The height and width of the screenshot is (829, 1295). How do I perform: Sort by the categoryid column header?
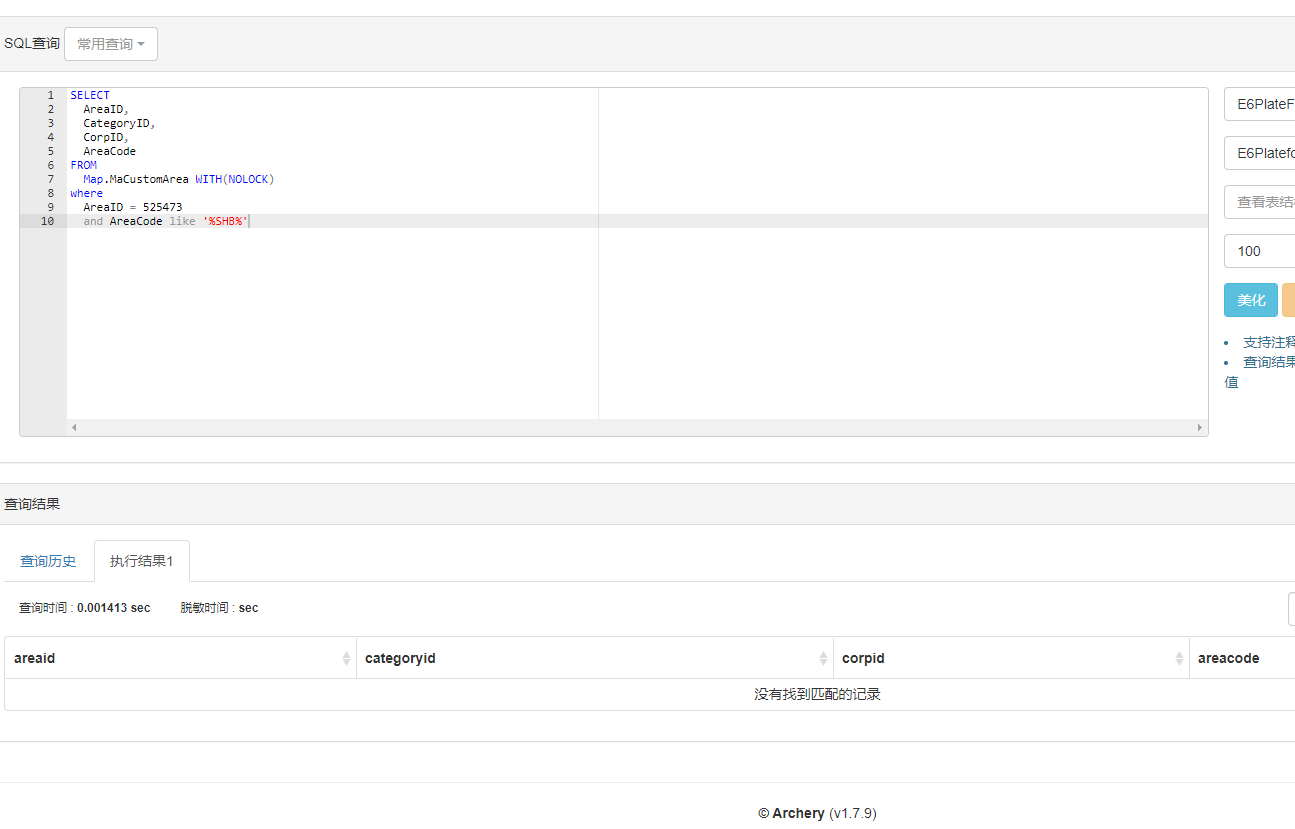[595, 658]
